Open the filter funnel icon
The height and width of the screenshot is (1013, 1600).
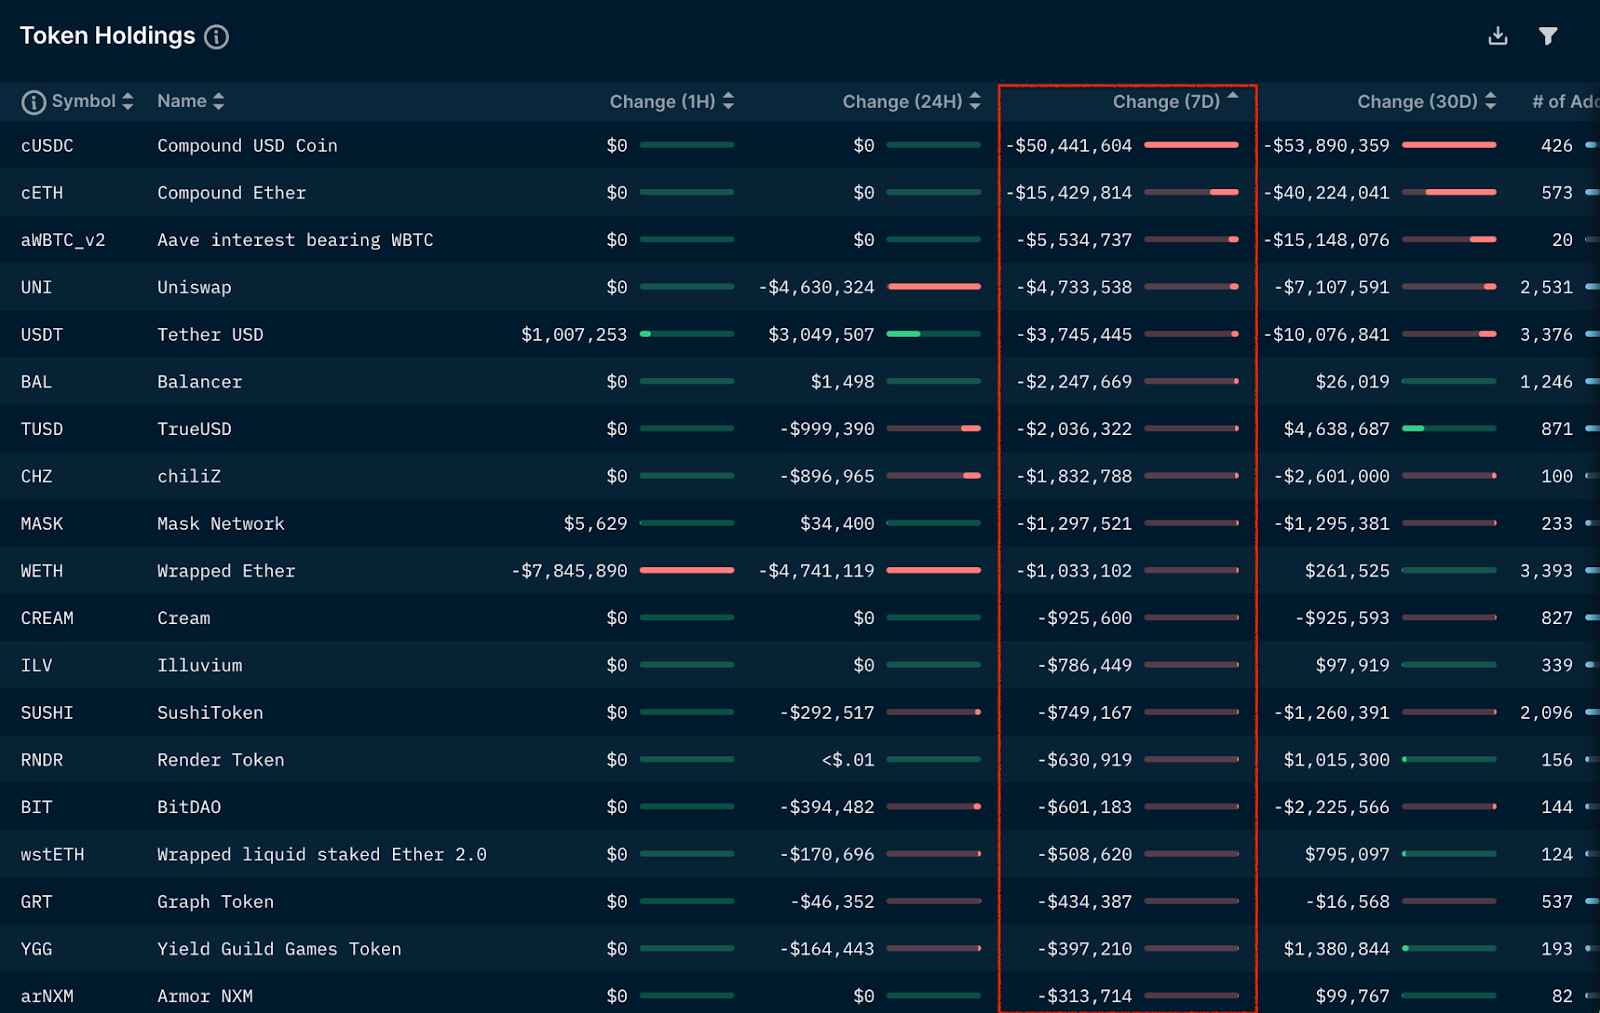click(1548, 36)
